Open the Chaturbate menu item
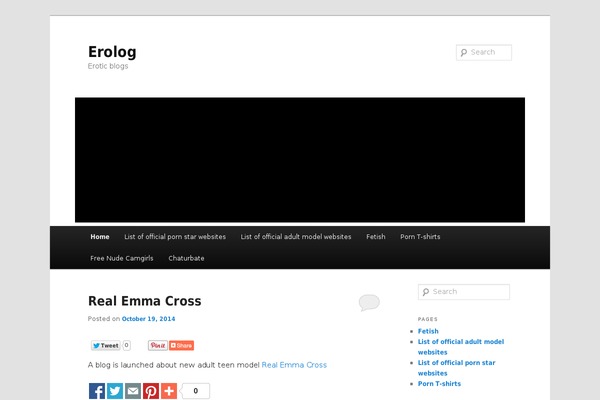 tap(186, 258)
